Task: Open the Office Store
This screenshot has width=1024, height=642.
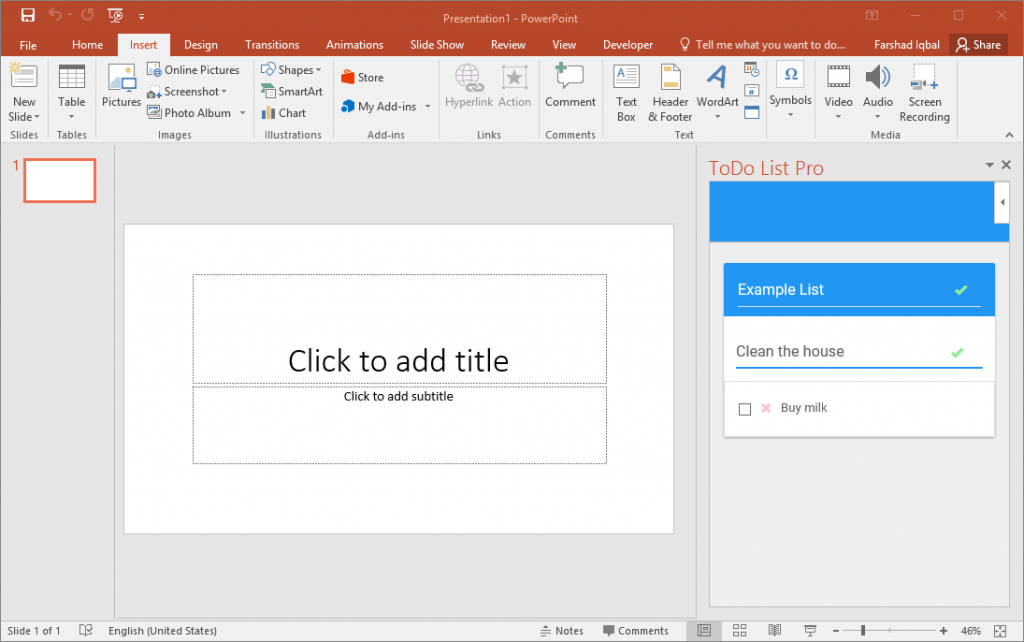Action: [x=362, y=76]
